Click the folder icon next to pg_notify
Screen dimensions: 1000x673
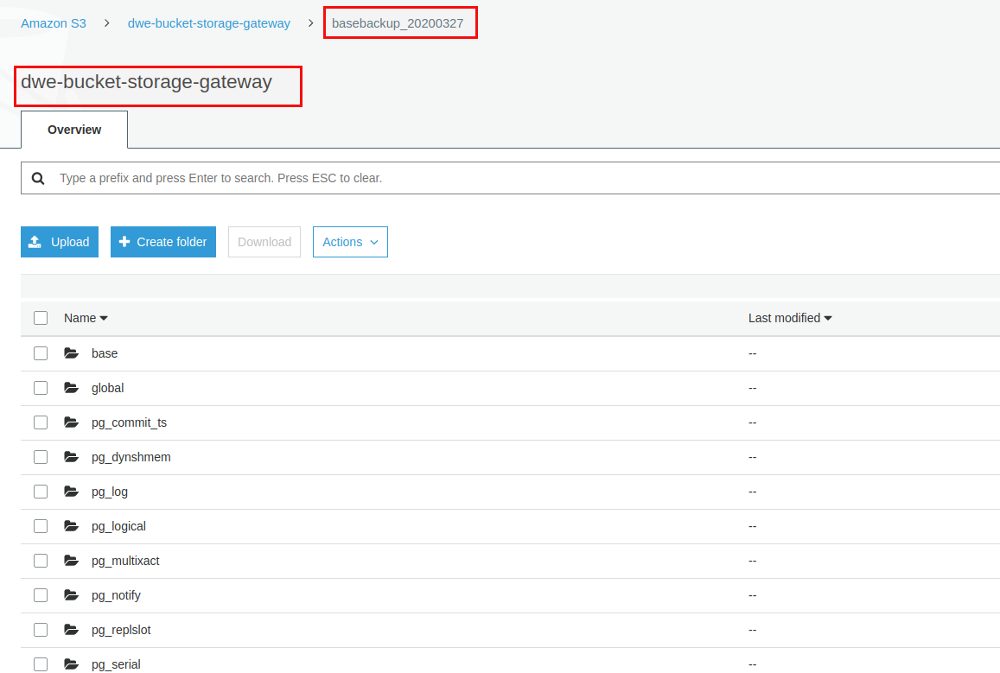(x=71, y=595)
